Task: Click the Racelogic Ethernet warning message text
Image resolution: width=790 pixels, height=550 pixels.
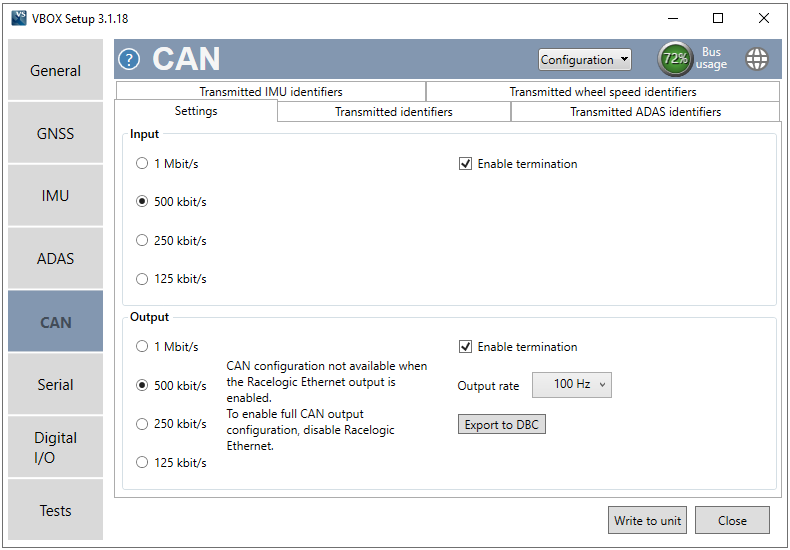Action: pyautogui.click(x=326, y=405)
